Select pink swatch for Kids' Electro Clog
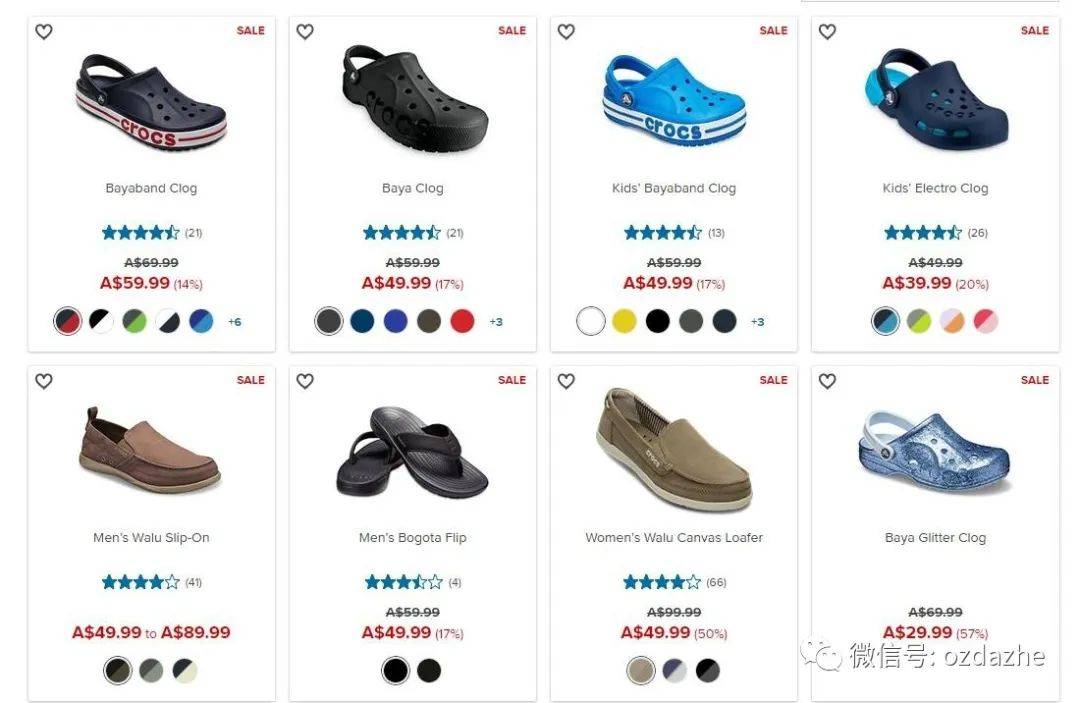The height and width of the screenshot is (703, 1080). tap(986, 321)
